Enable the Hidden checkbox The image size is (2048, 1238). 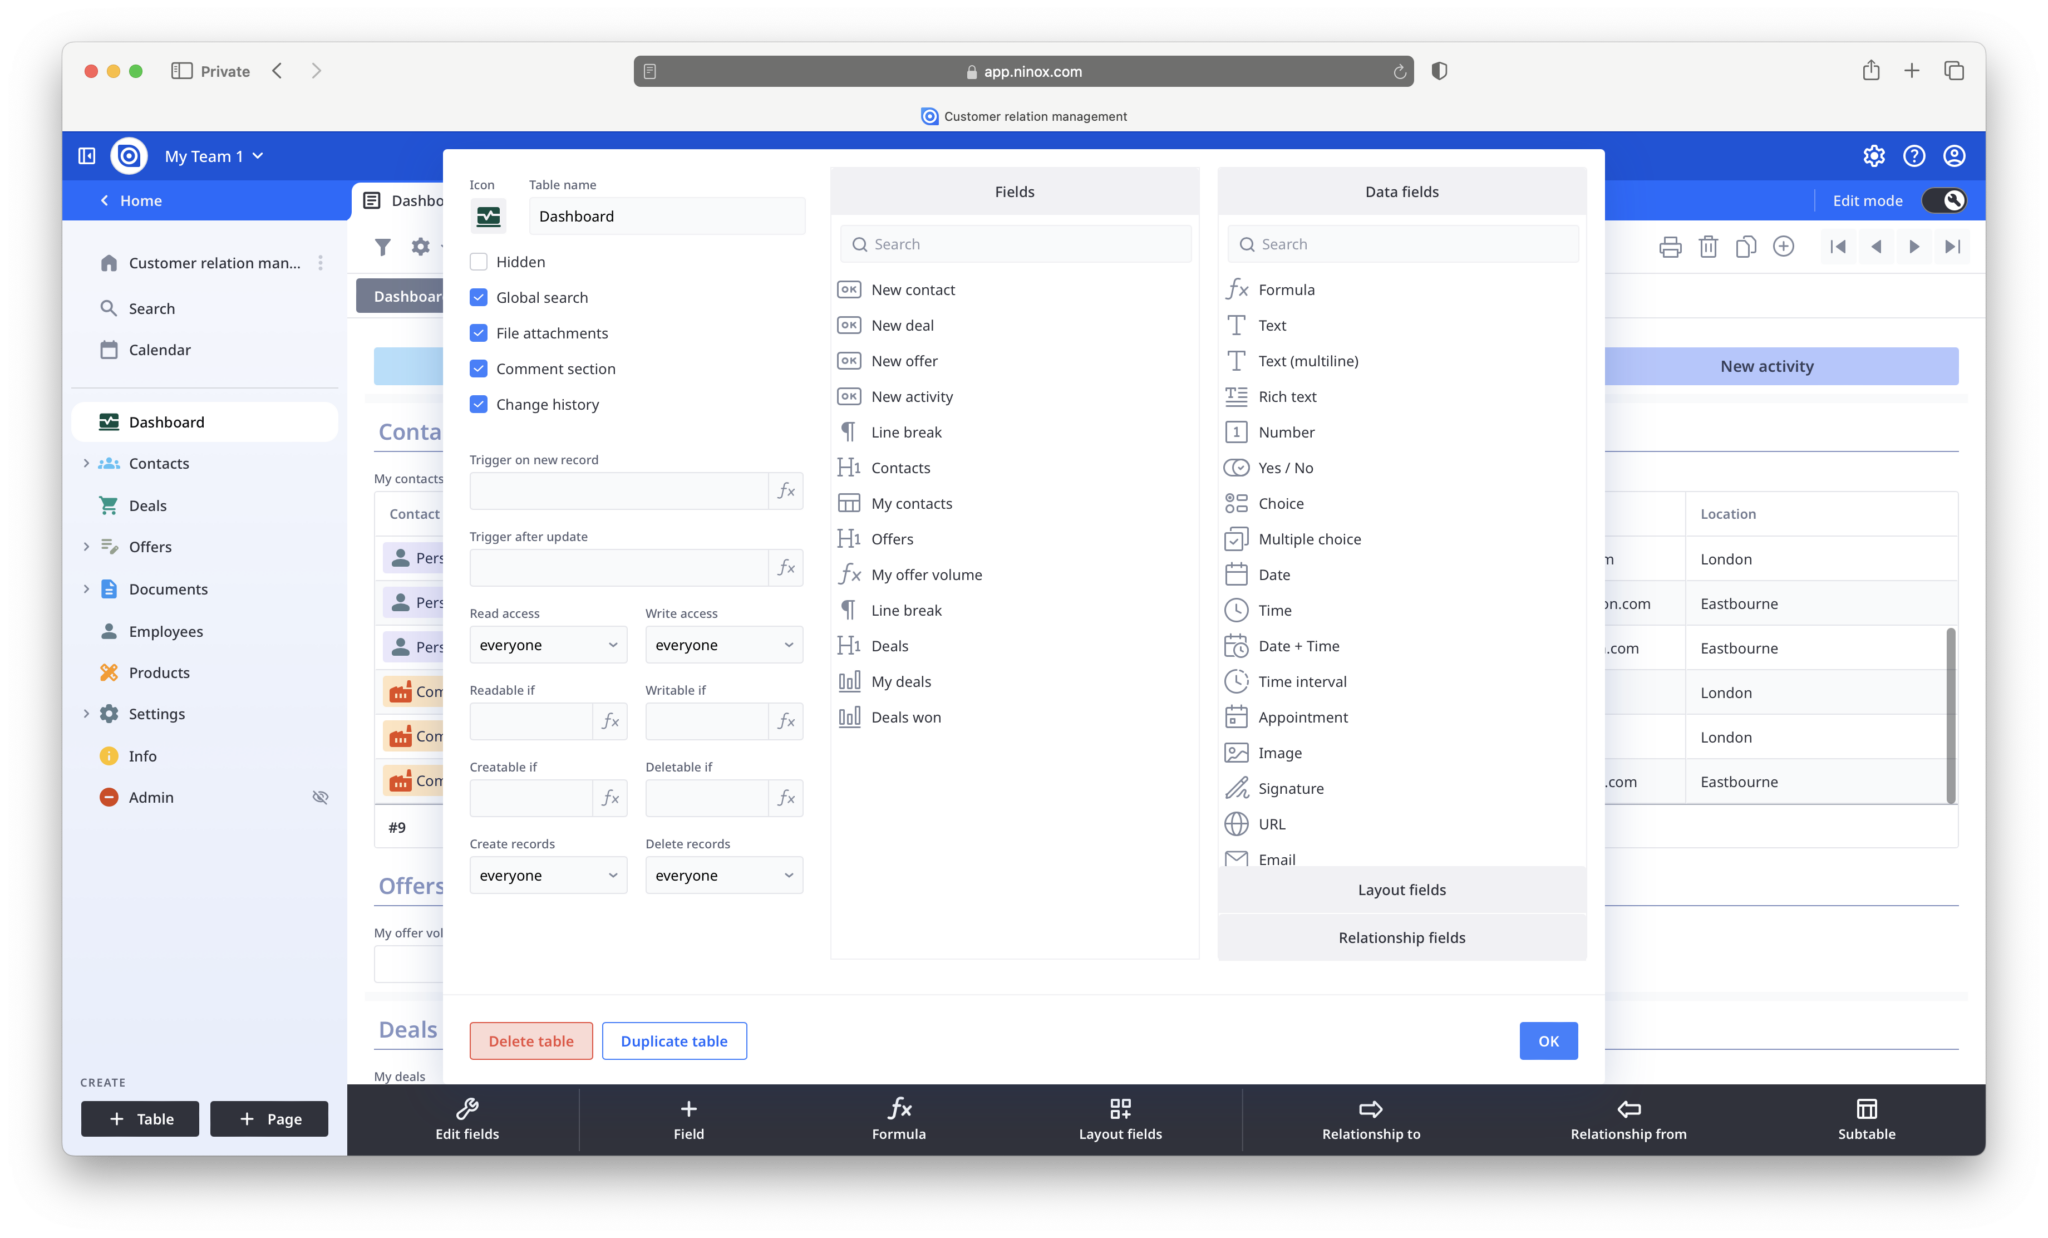[478, 261]
